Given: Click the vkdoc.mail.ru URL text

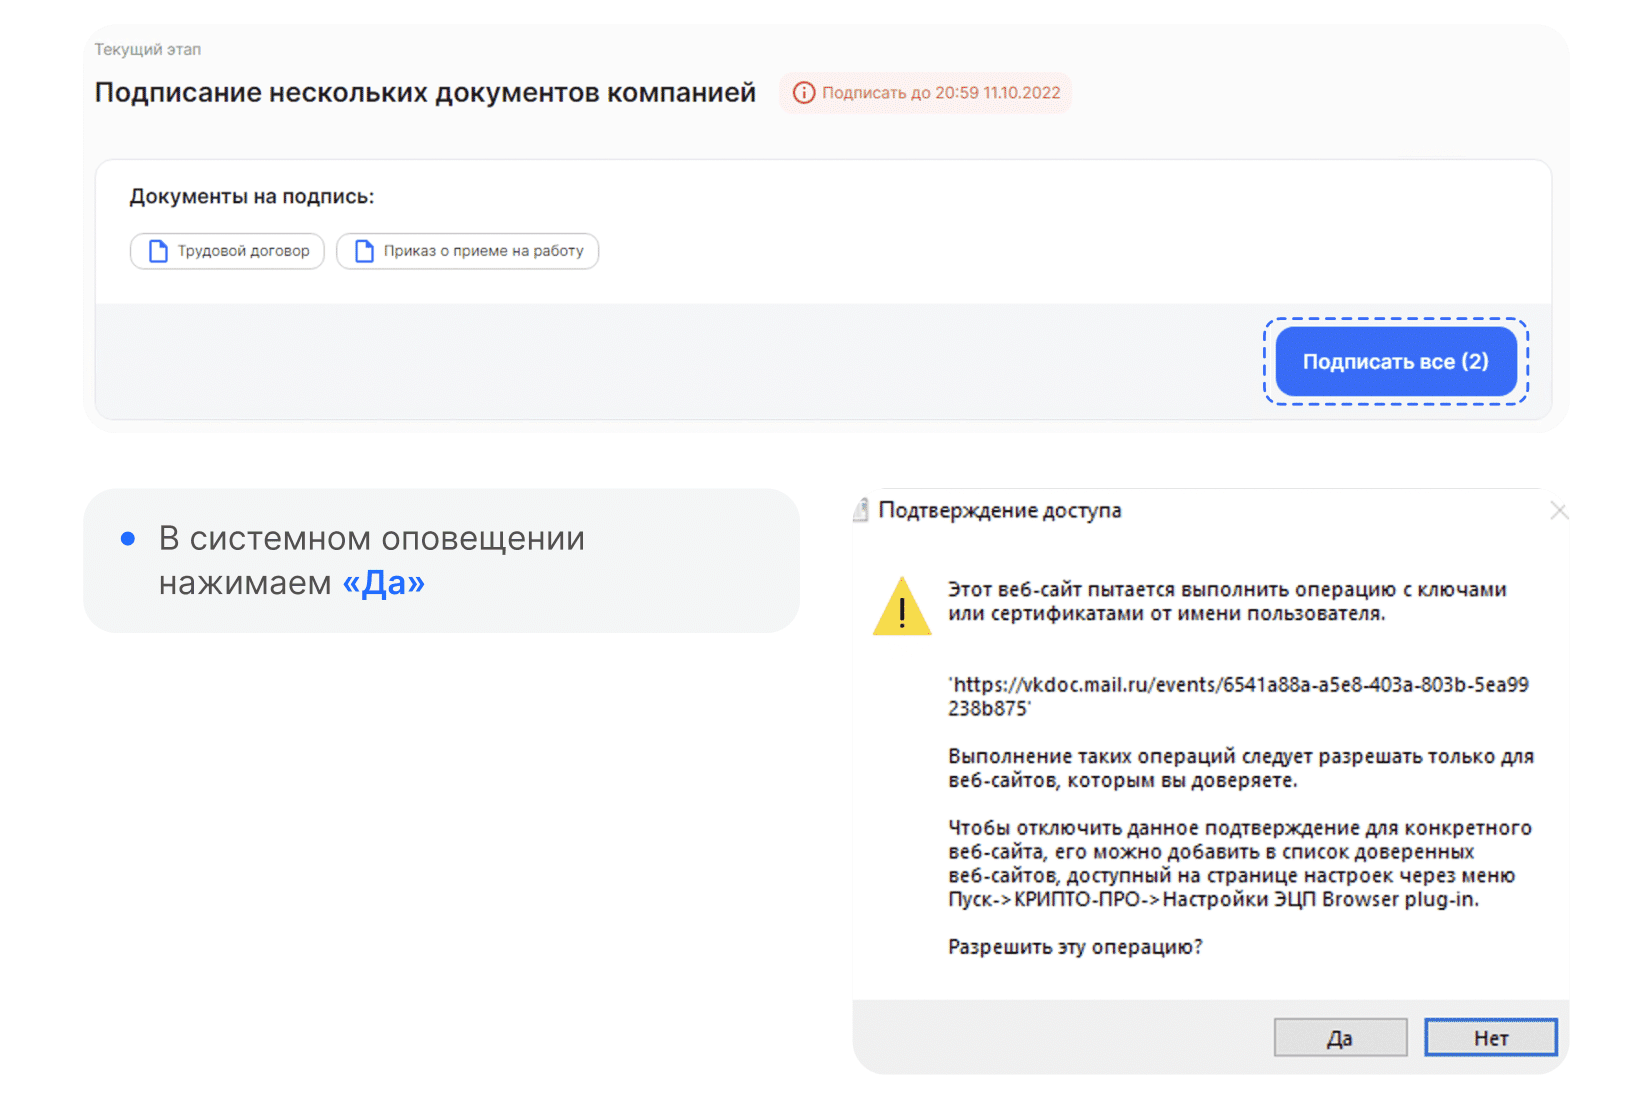Looking at the screenshot, I should pos(1238,696).
